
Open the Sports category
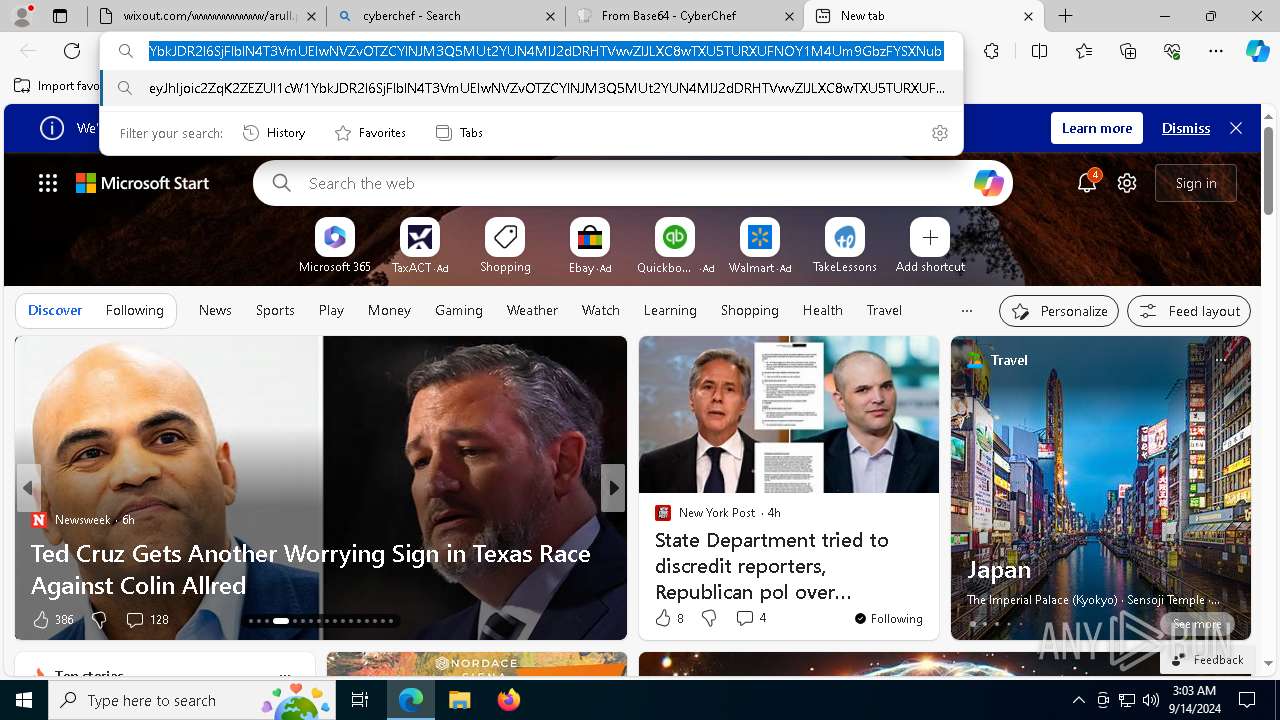pos(275,311)
